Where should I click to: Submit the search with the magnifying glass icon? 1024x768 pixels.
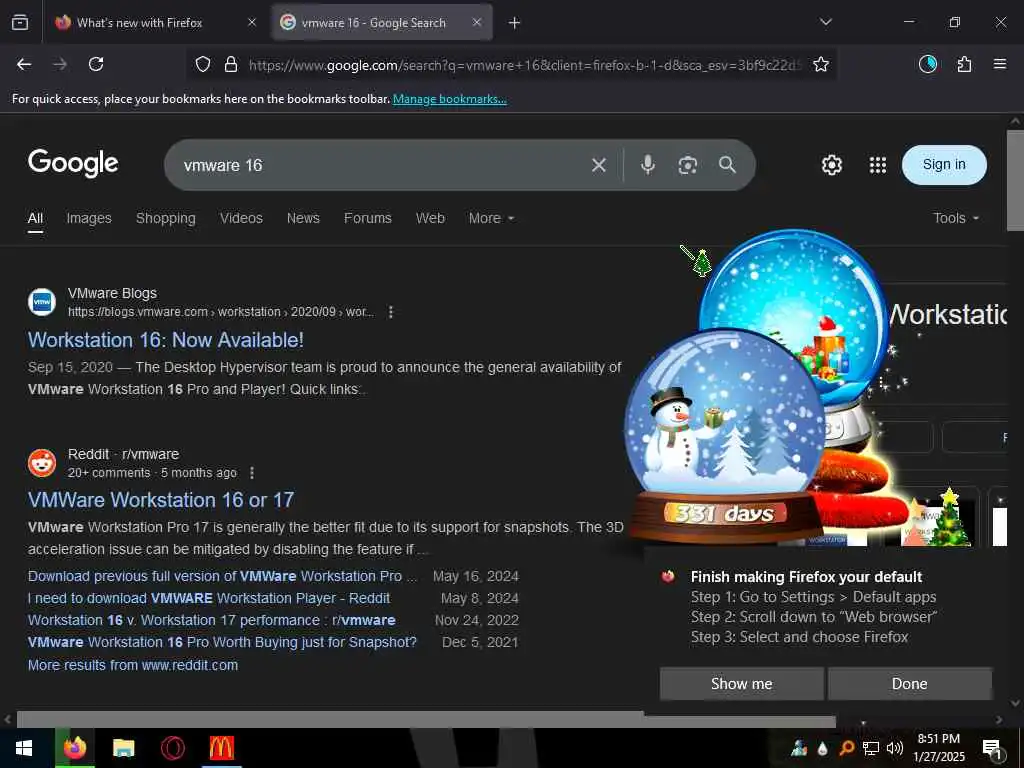point(728,165)
